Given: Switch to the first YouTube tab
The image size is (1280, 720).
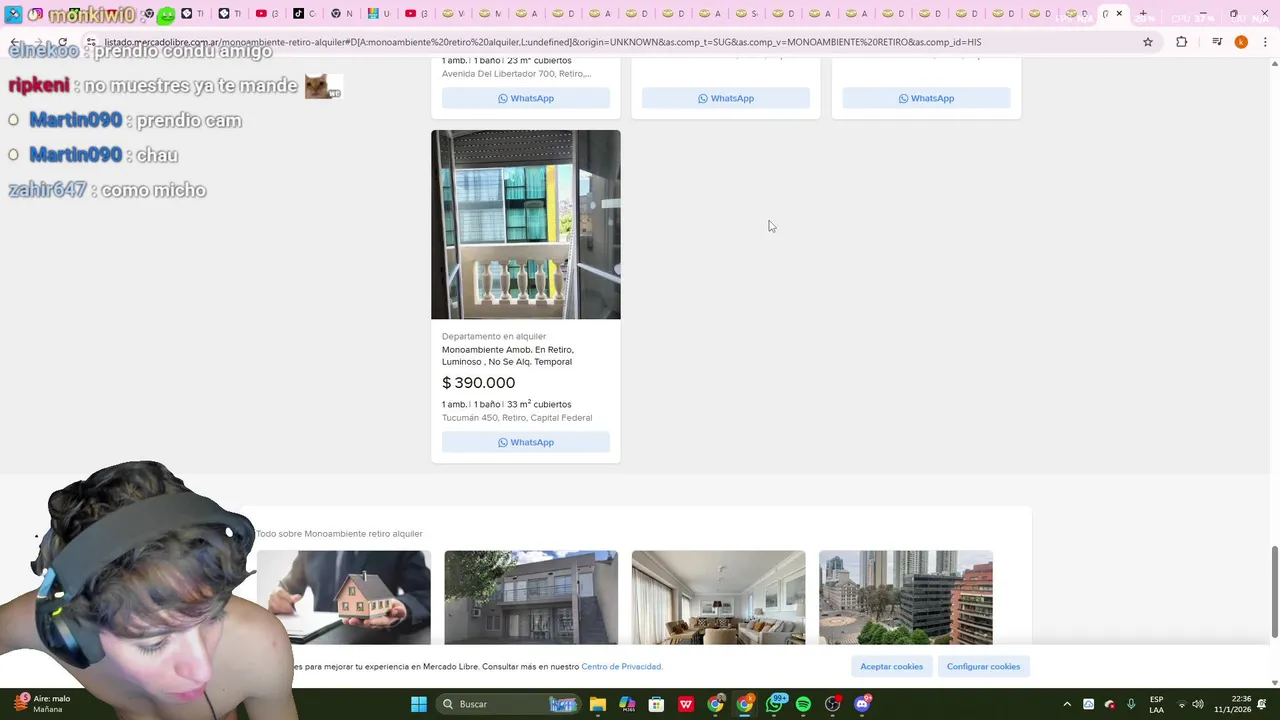Looking at the screenshot, I should click(x=267, y=14).
